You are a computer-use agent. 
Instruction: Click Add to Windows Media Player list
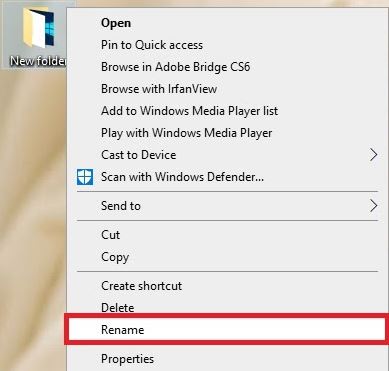tap(189, 111)
